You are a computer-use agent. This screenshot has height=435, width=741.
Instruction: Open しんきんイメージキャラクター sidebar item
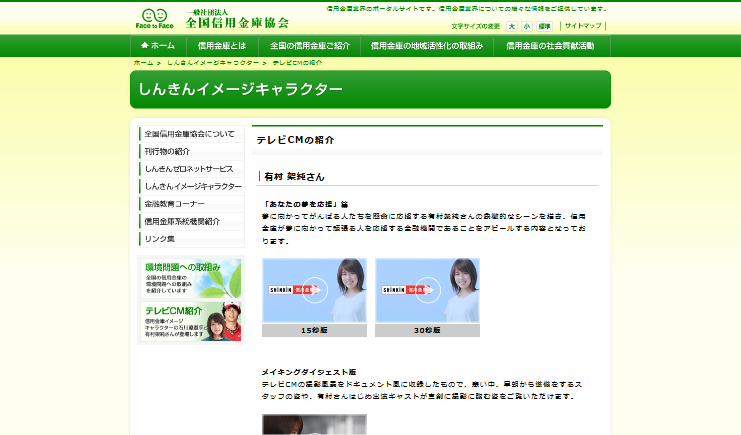[191, 186]
